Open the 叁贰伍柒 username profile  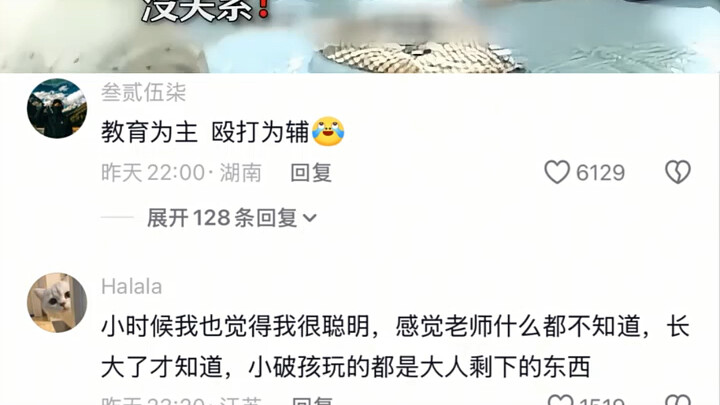tap(143, 92)
